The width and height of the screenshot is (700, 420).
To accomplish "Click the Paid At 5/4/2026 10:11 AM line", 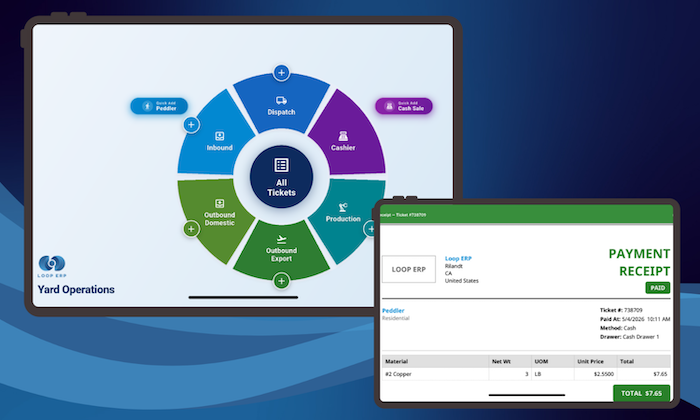I will pos(635,319).
